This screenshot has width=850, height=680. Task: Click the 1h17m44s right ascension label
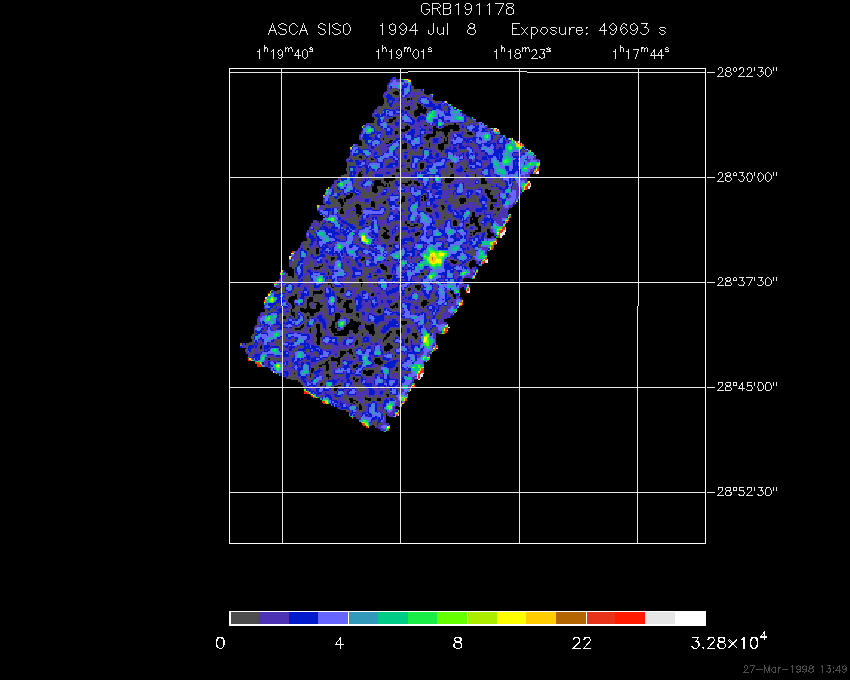click(641, 53)
